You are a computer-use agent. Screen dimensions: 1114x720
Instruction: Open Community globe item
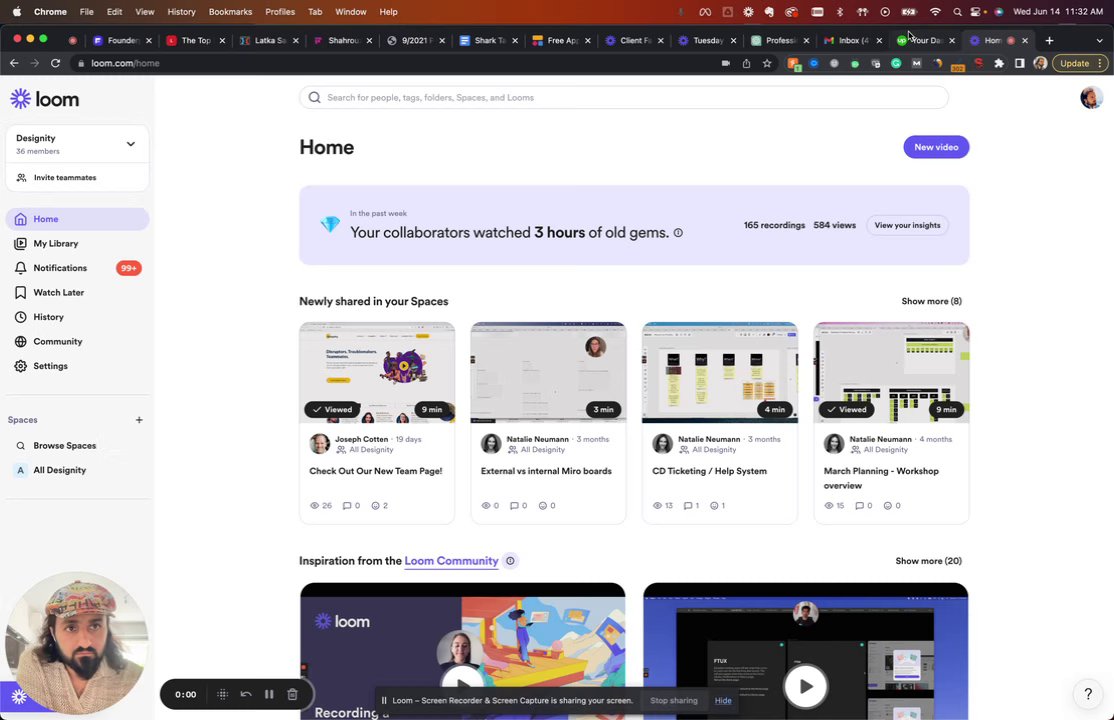[77, 341]
